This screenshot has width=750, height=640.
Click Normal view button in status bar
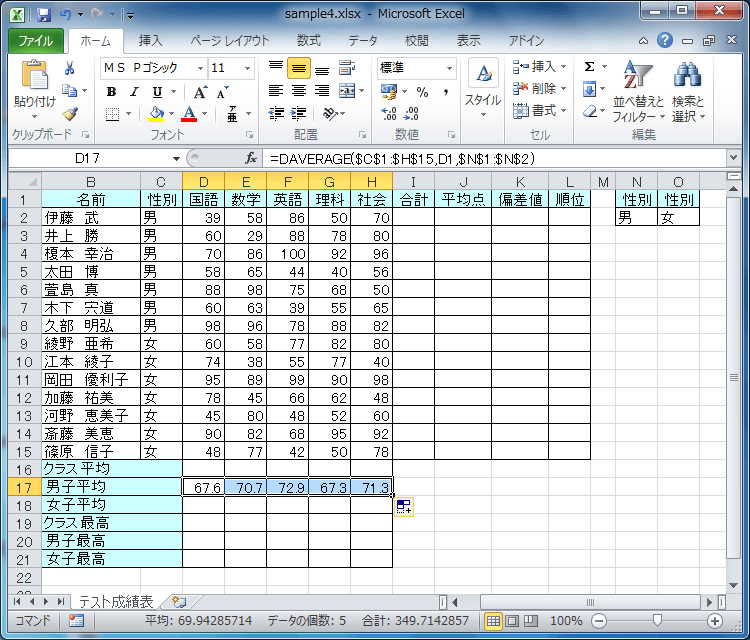pos(493,621)
